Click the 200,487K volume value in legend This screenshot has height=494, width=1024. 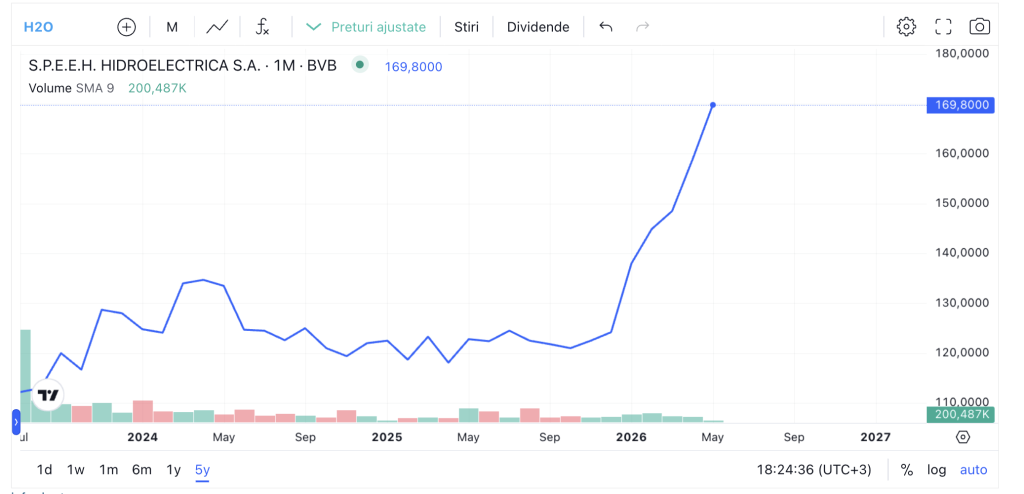click(x=157, y=88)
